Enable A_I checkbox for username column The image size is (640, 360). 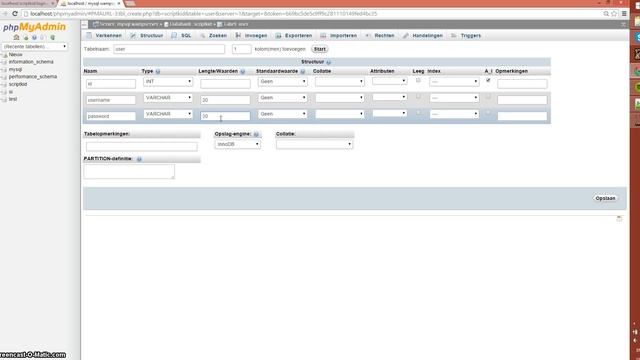(488, 96)
